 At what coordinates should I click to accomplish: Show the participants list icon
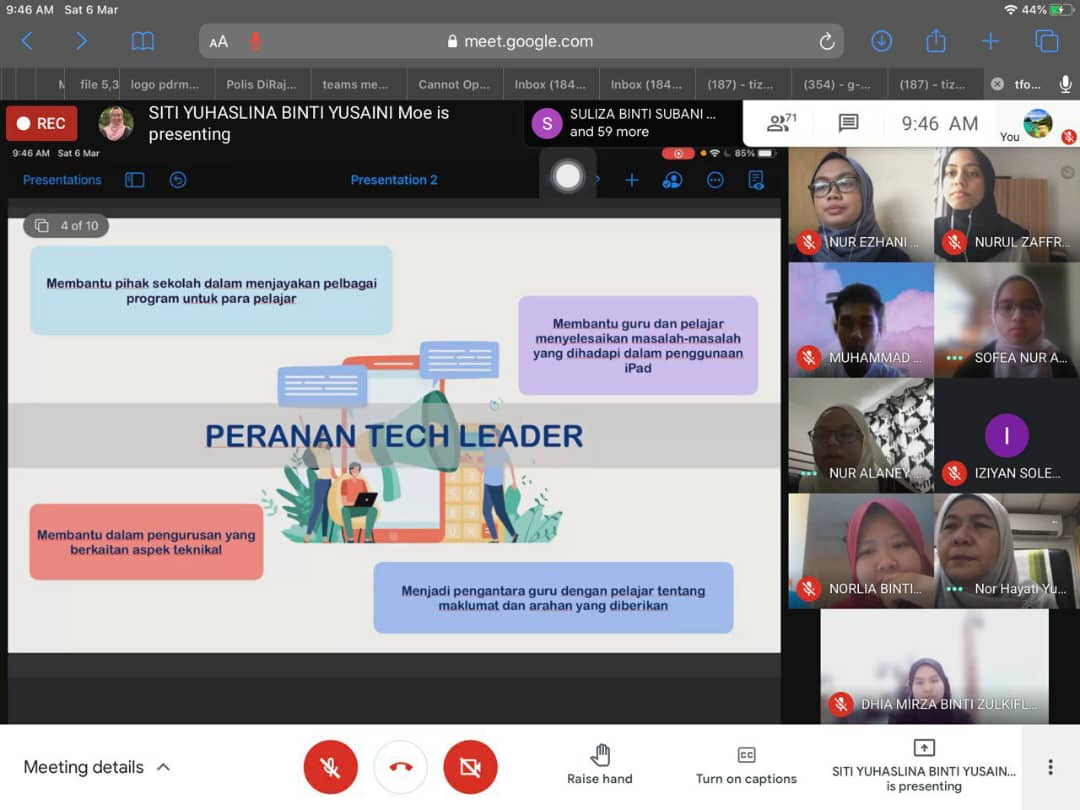pos(780,124)
